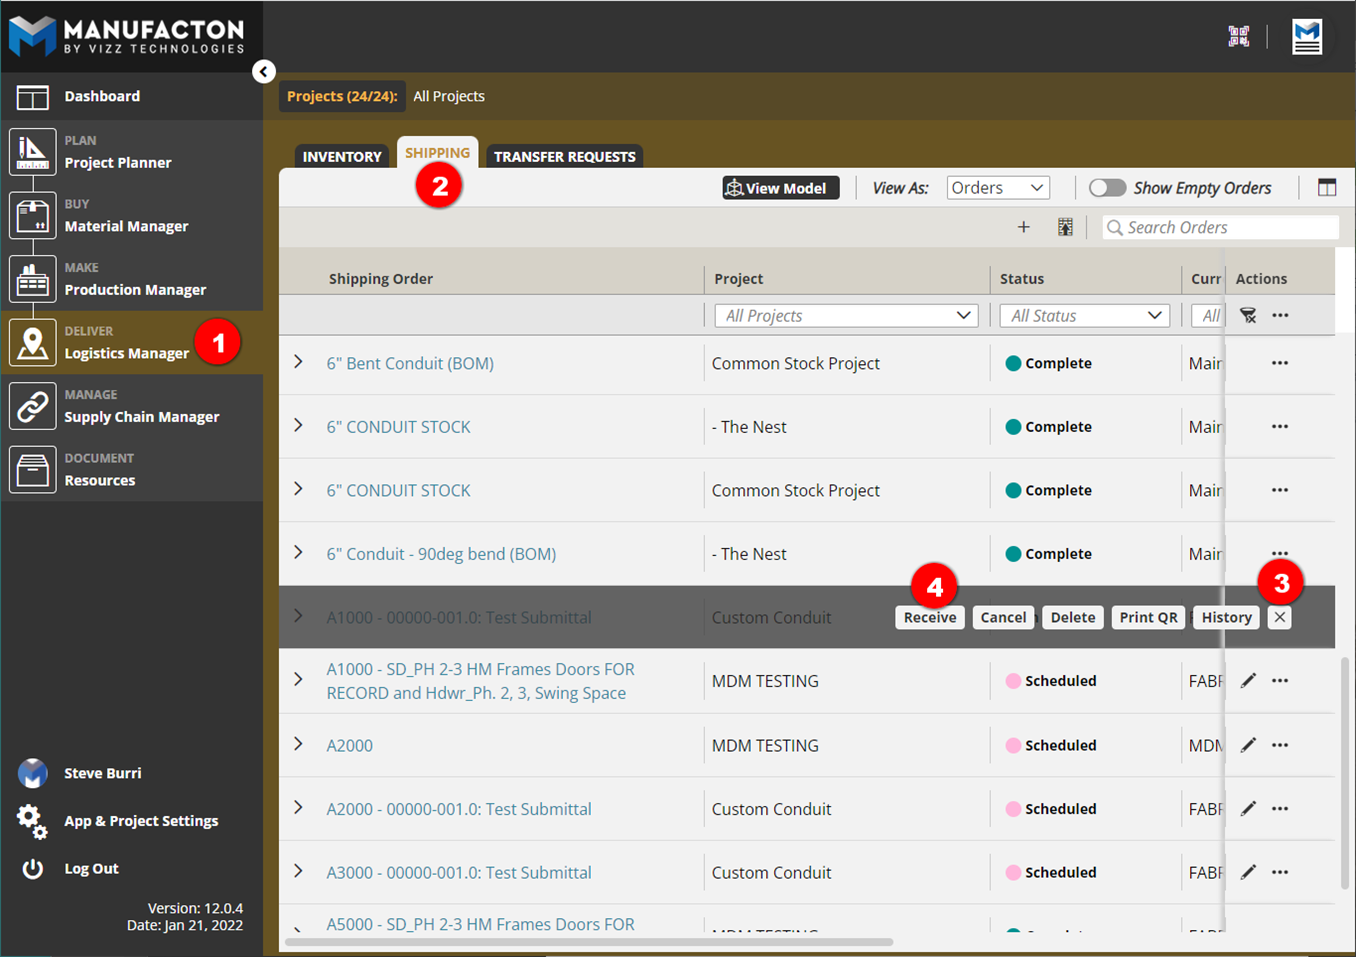Click the horizontal scrollbar at table bottom
The image size is (1356, 957).
589,941
